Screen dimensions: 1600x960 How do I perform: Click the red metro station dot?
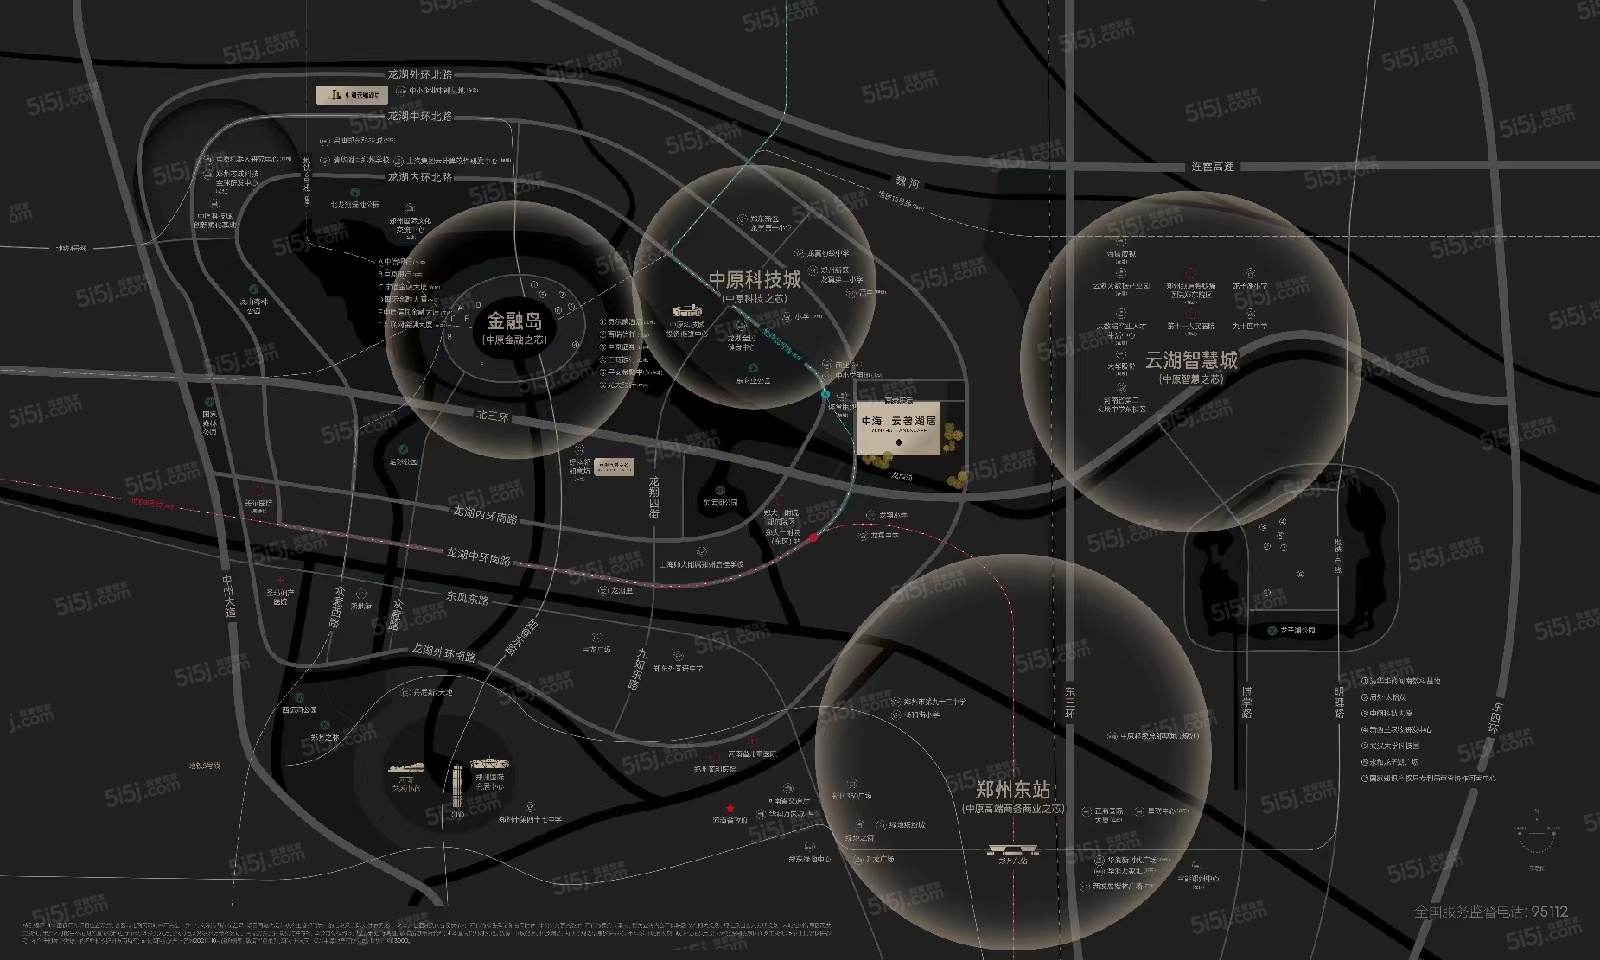[x=814, y=538]
